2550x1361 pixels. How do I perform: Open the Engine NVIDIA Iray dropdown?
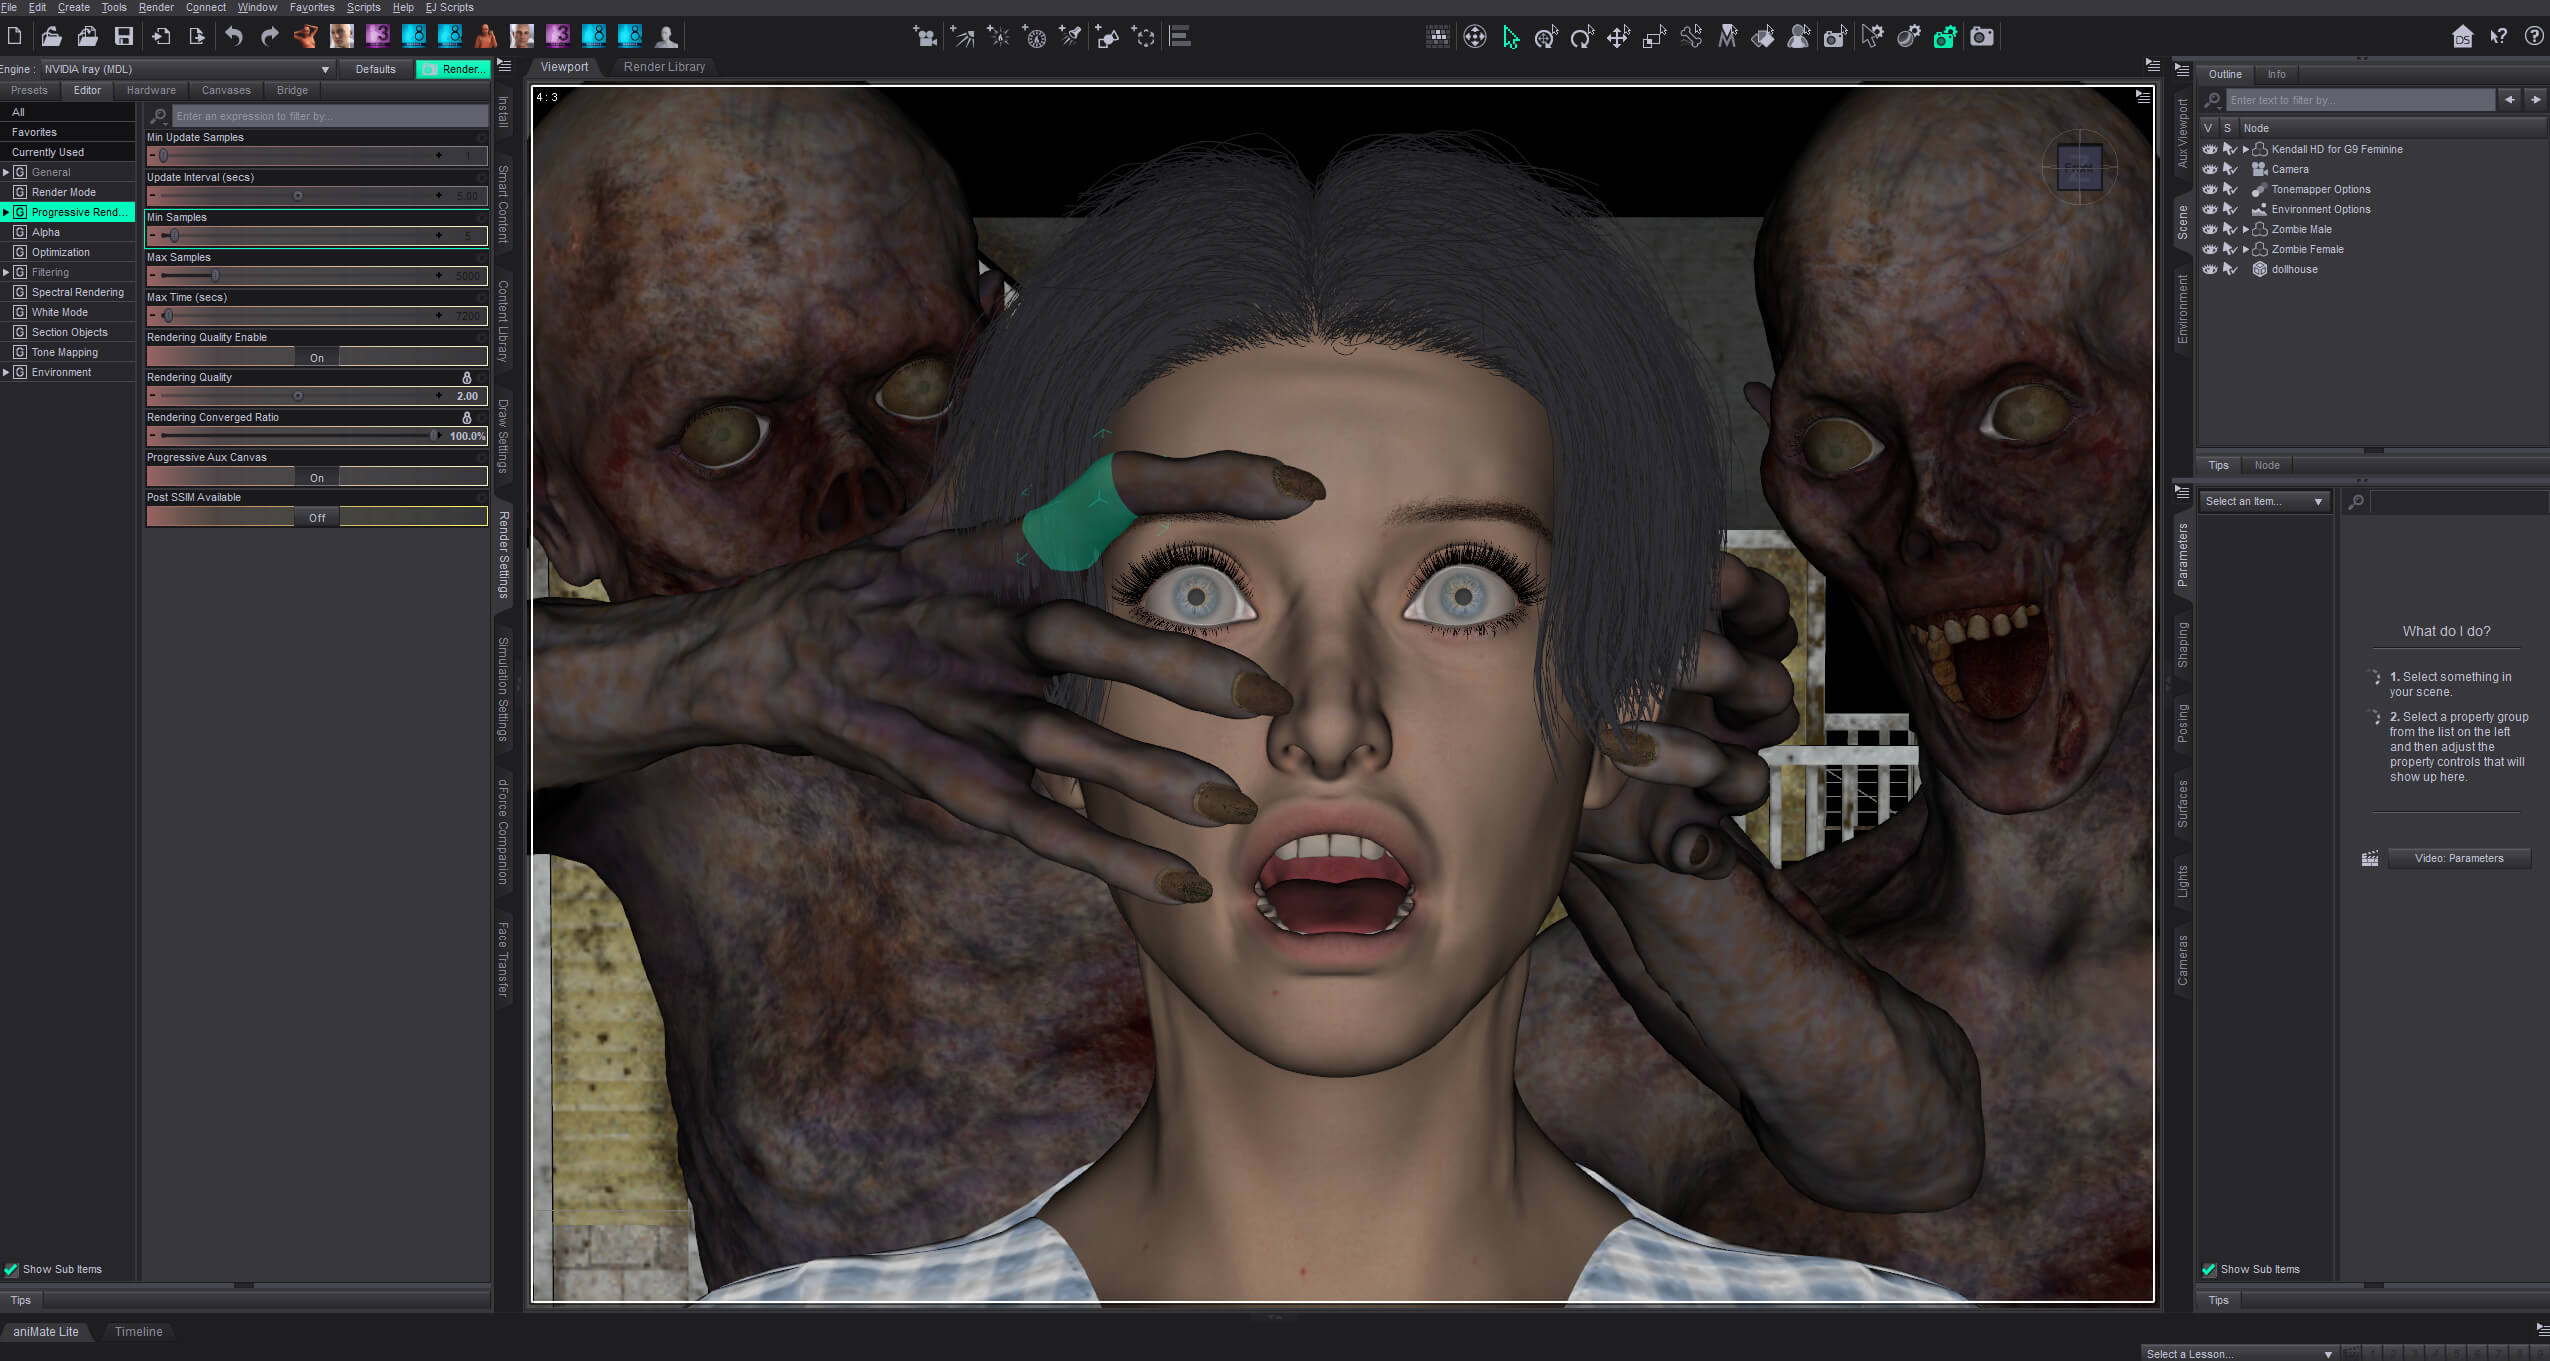tap(187, 69)
